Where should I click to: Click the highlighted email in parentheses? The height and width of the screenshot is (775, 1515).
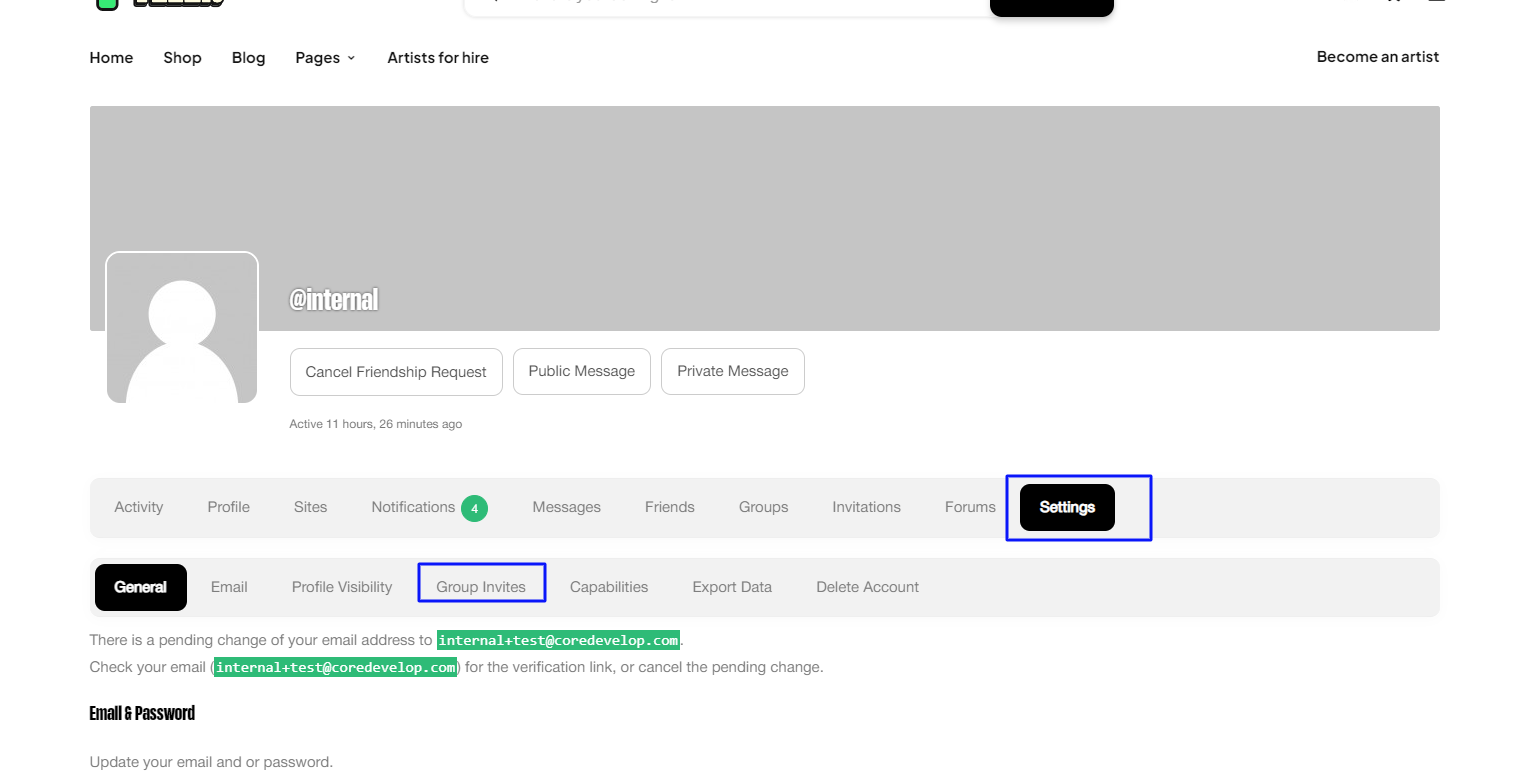(x=336, y=667)
